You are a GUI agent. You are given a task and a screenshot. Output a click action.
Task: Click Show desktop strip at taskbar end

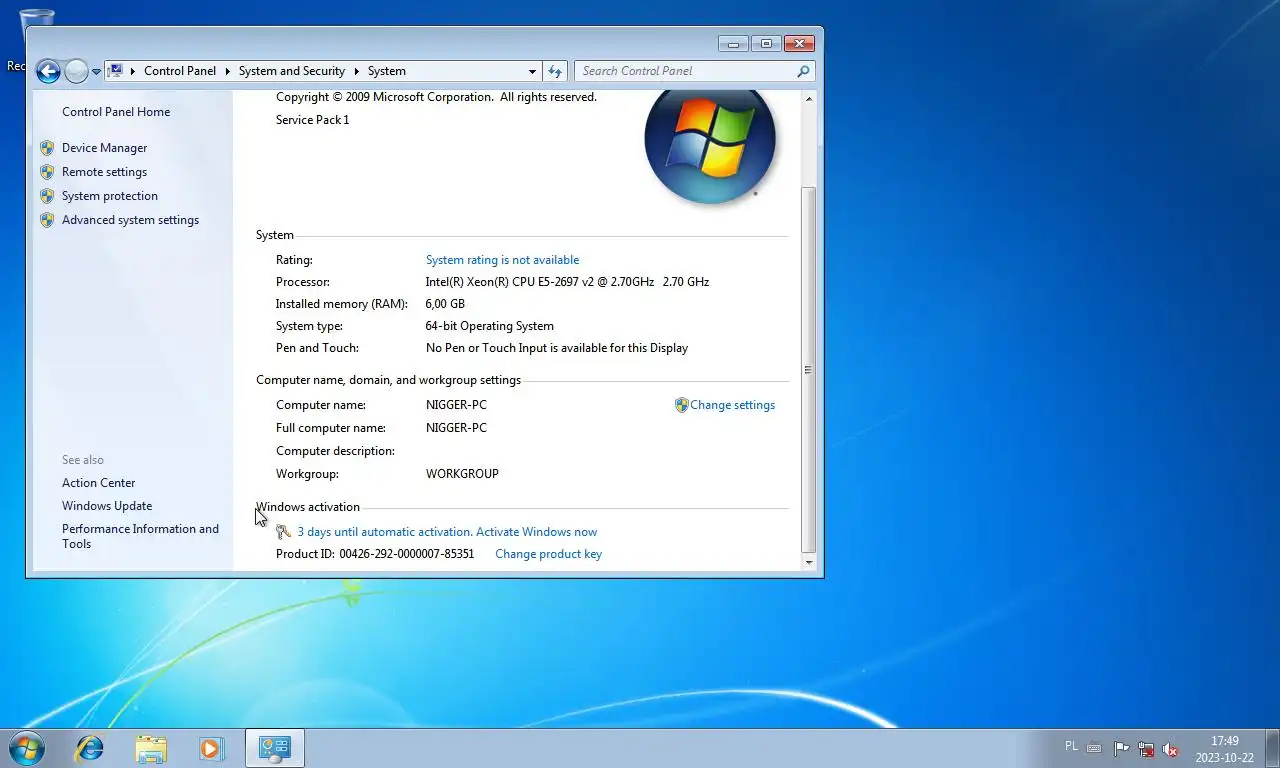coord(1272,748)
